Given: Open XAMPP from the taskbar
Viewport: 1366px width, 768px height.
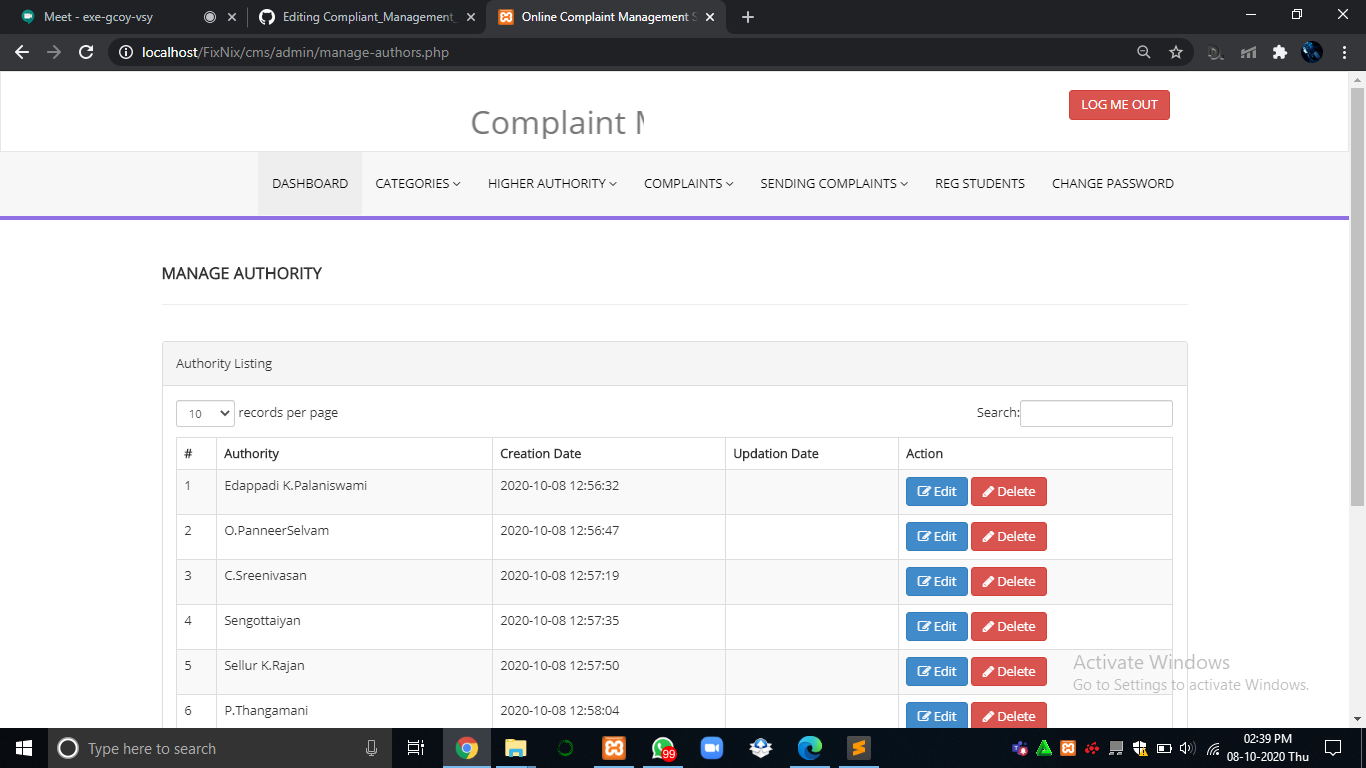Looking at the screenshot, I should [613, 748].
